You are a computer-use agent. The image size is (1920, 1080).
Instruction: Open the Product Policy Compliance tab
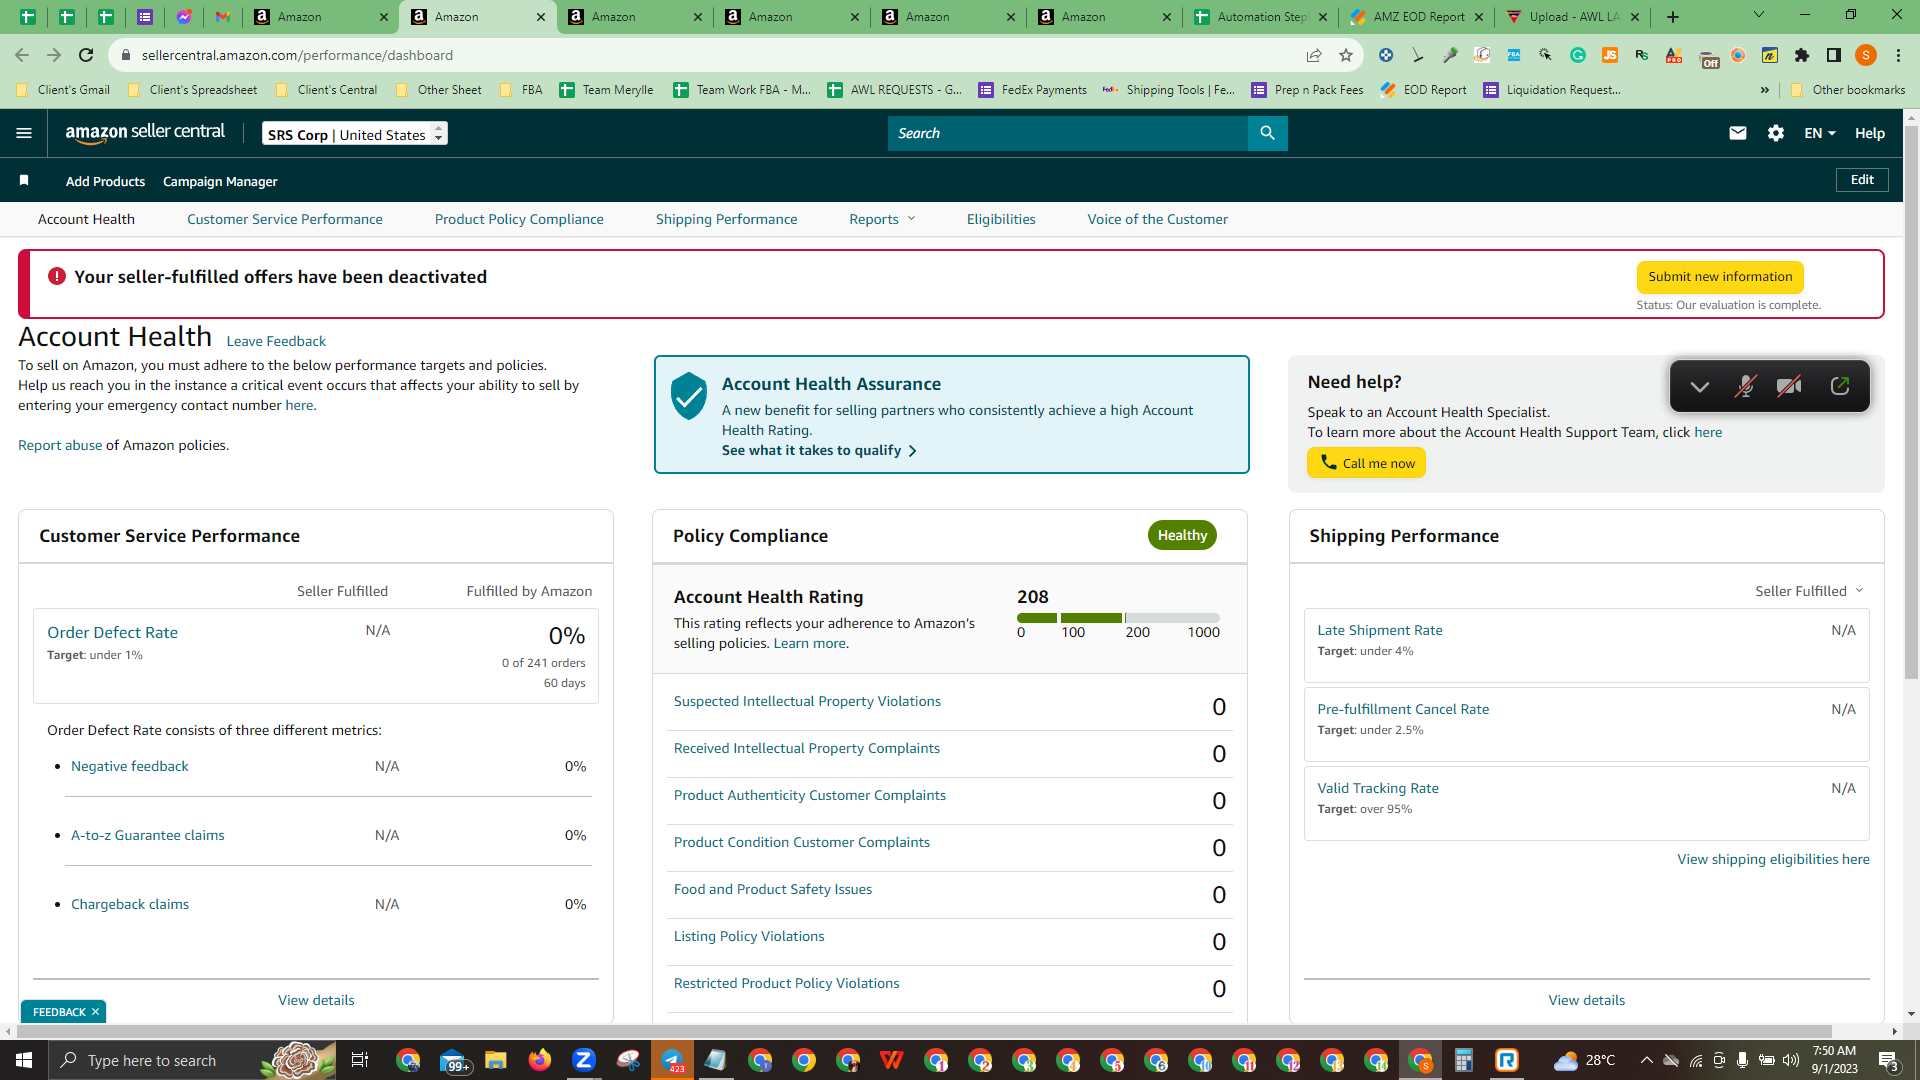click(x=519, y=219)
